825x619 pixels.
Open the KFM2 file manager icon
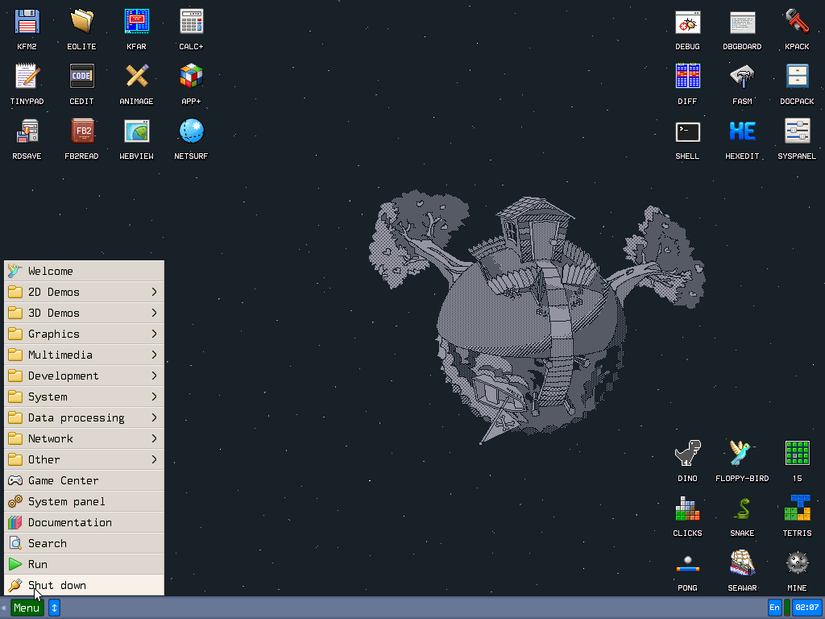click(27, 22)
